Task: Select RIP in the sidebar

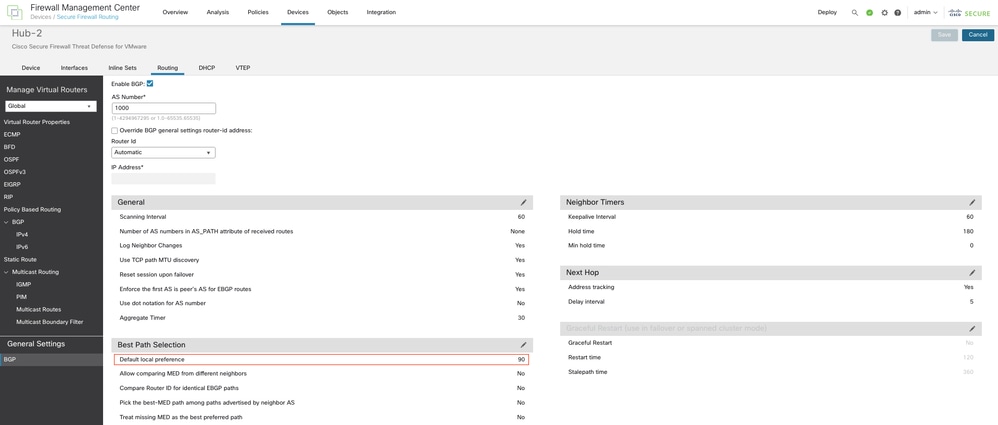Action: point(8,197)
